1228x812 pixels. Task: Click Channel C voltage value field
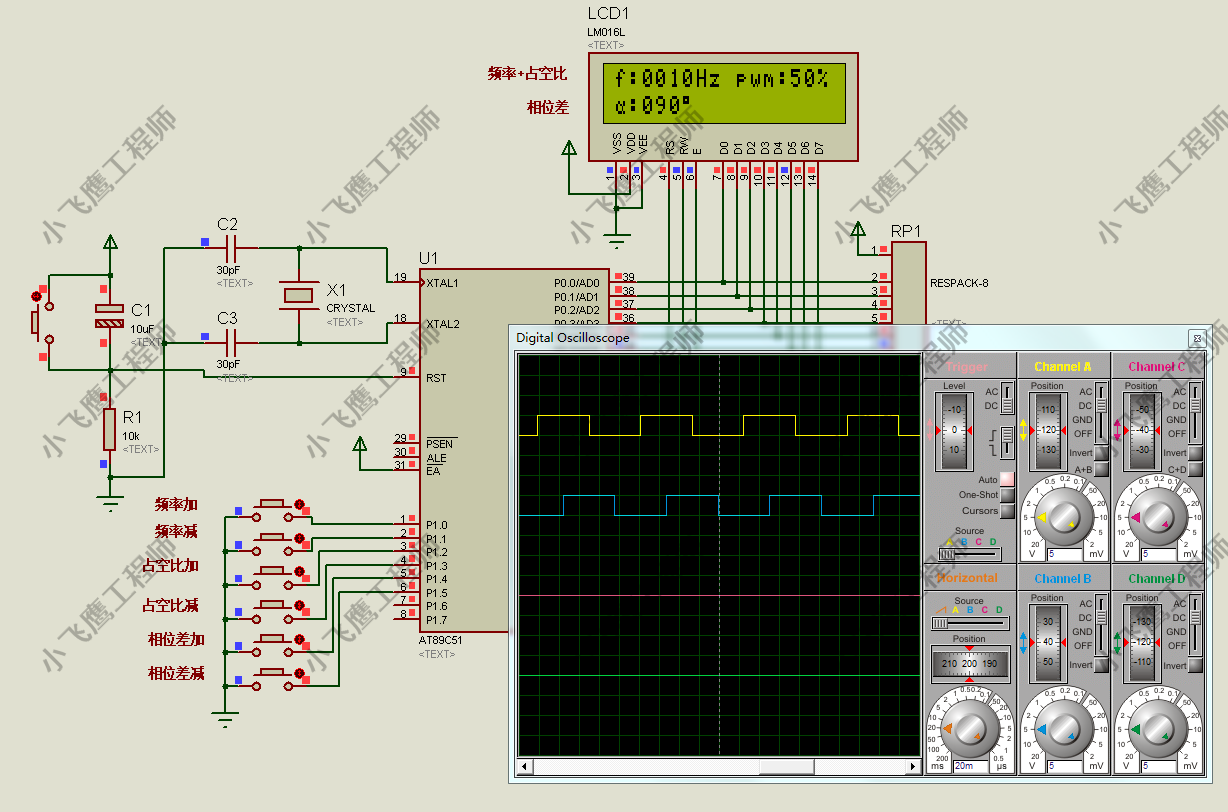click(x=1161, y=553)
